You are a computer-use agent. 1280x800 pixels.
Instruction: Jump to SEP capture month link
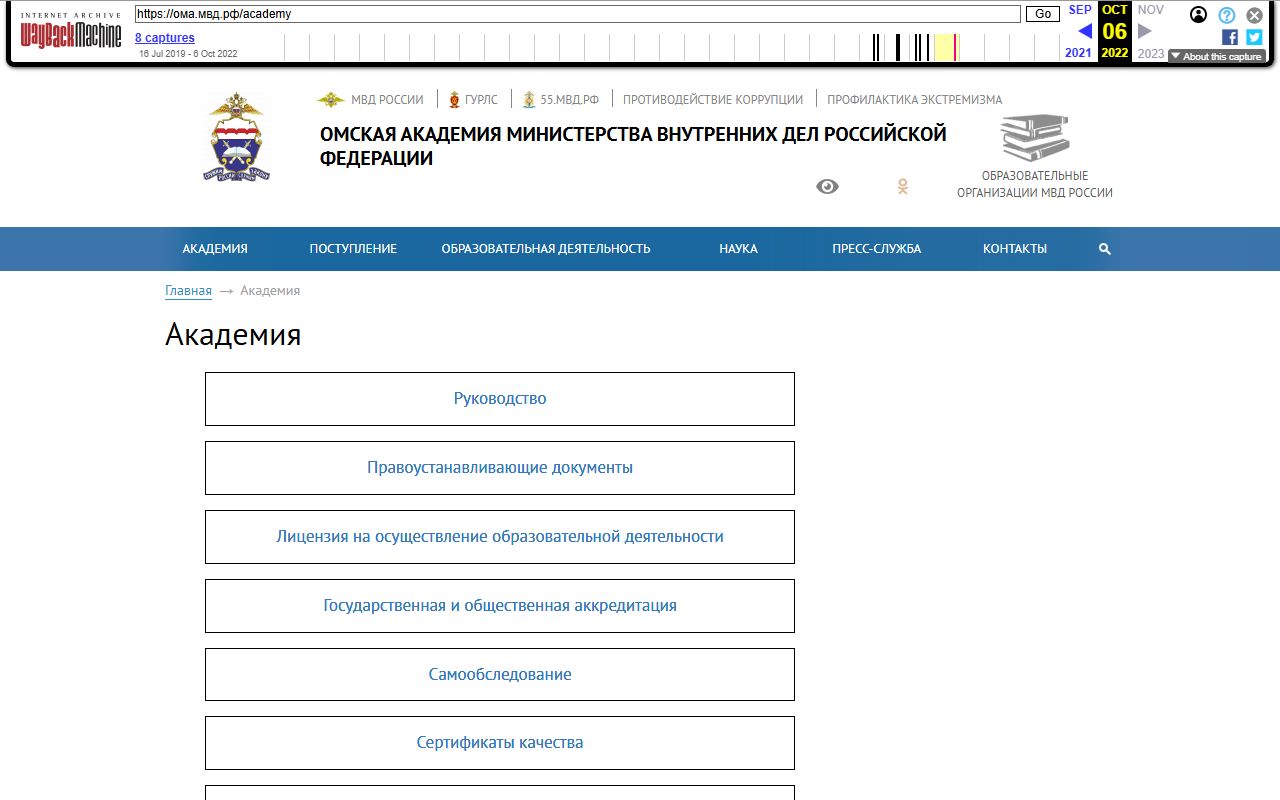(x=1080, y=9)
